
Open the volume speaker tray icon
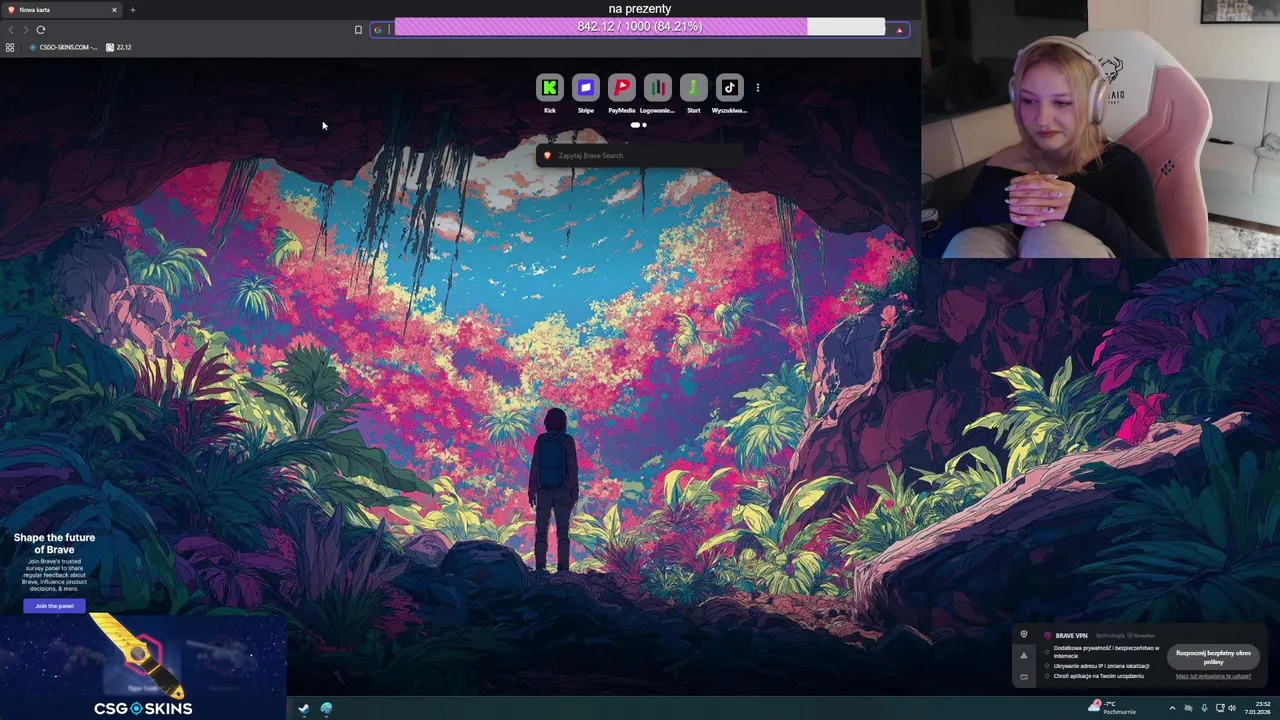point(1231,709)
